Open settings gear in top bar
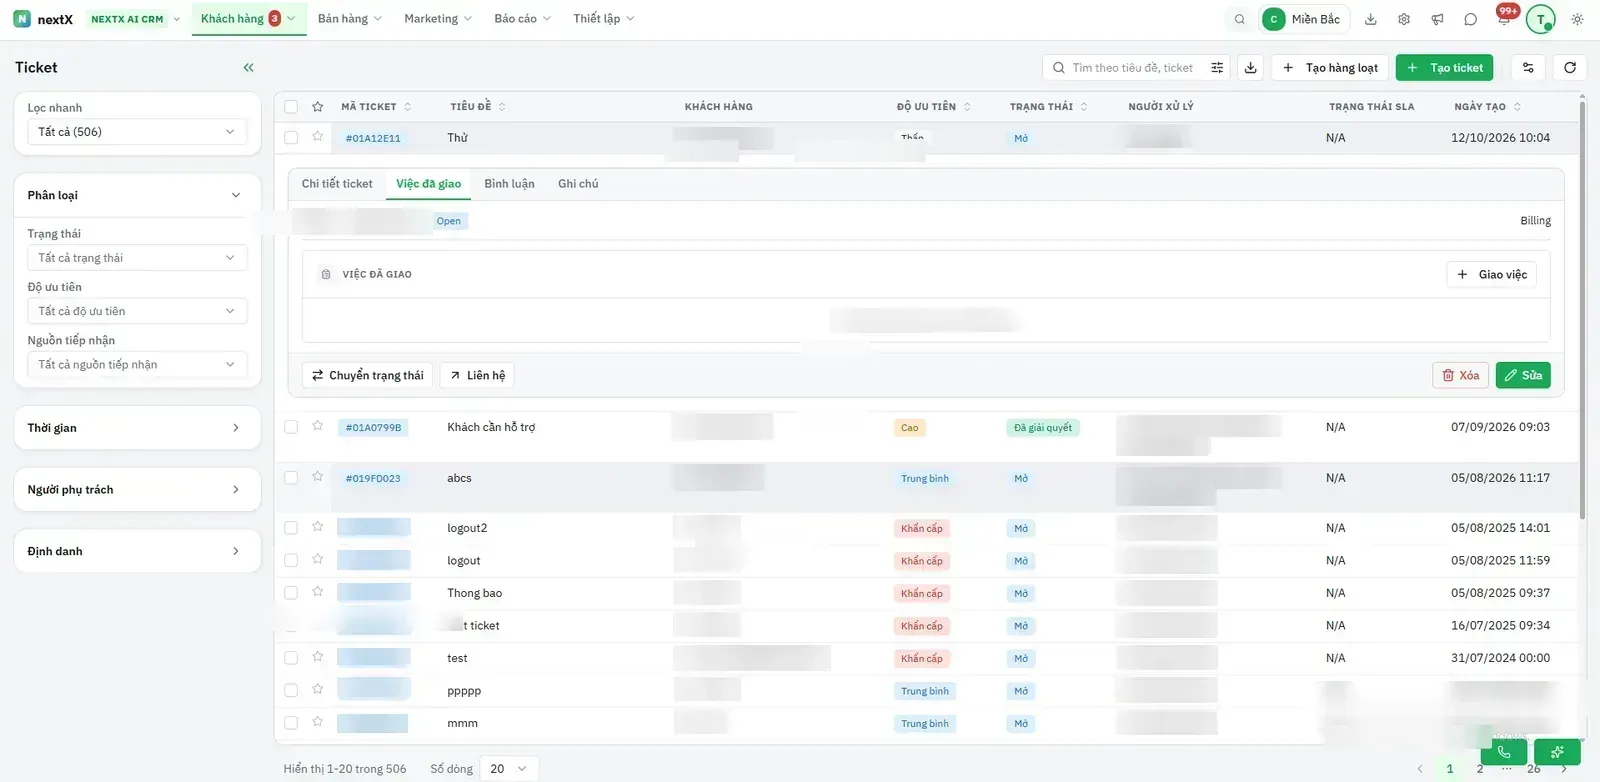Screen dimensions: 1600x782 coord(1404,19)
